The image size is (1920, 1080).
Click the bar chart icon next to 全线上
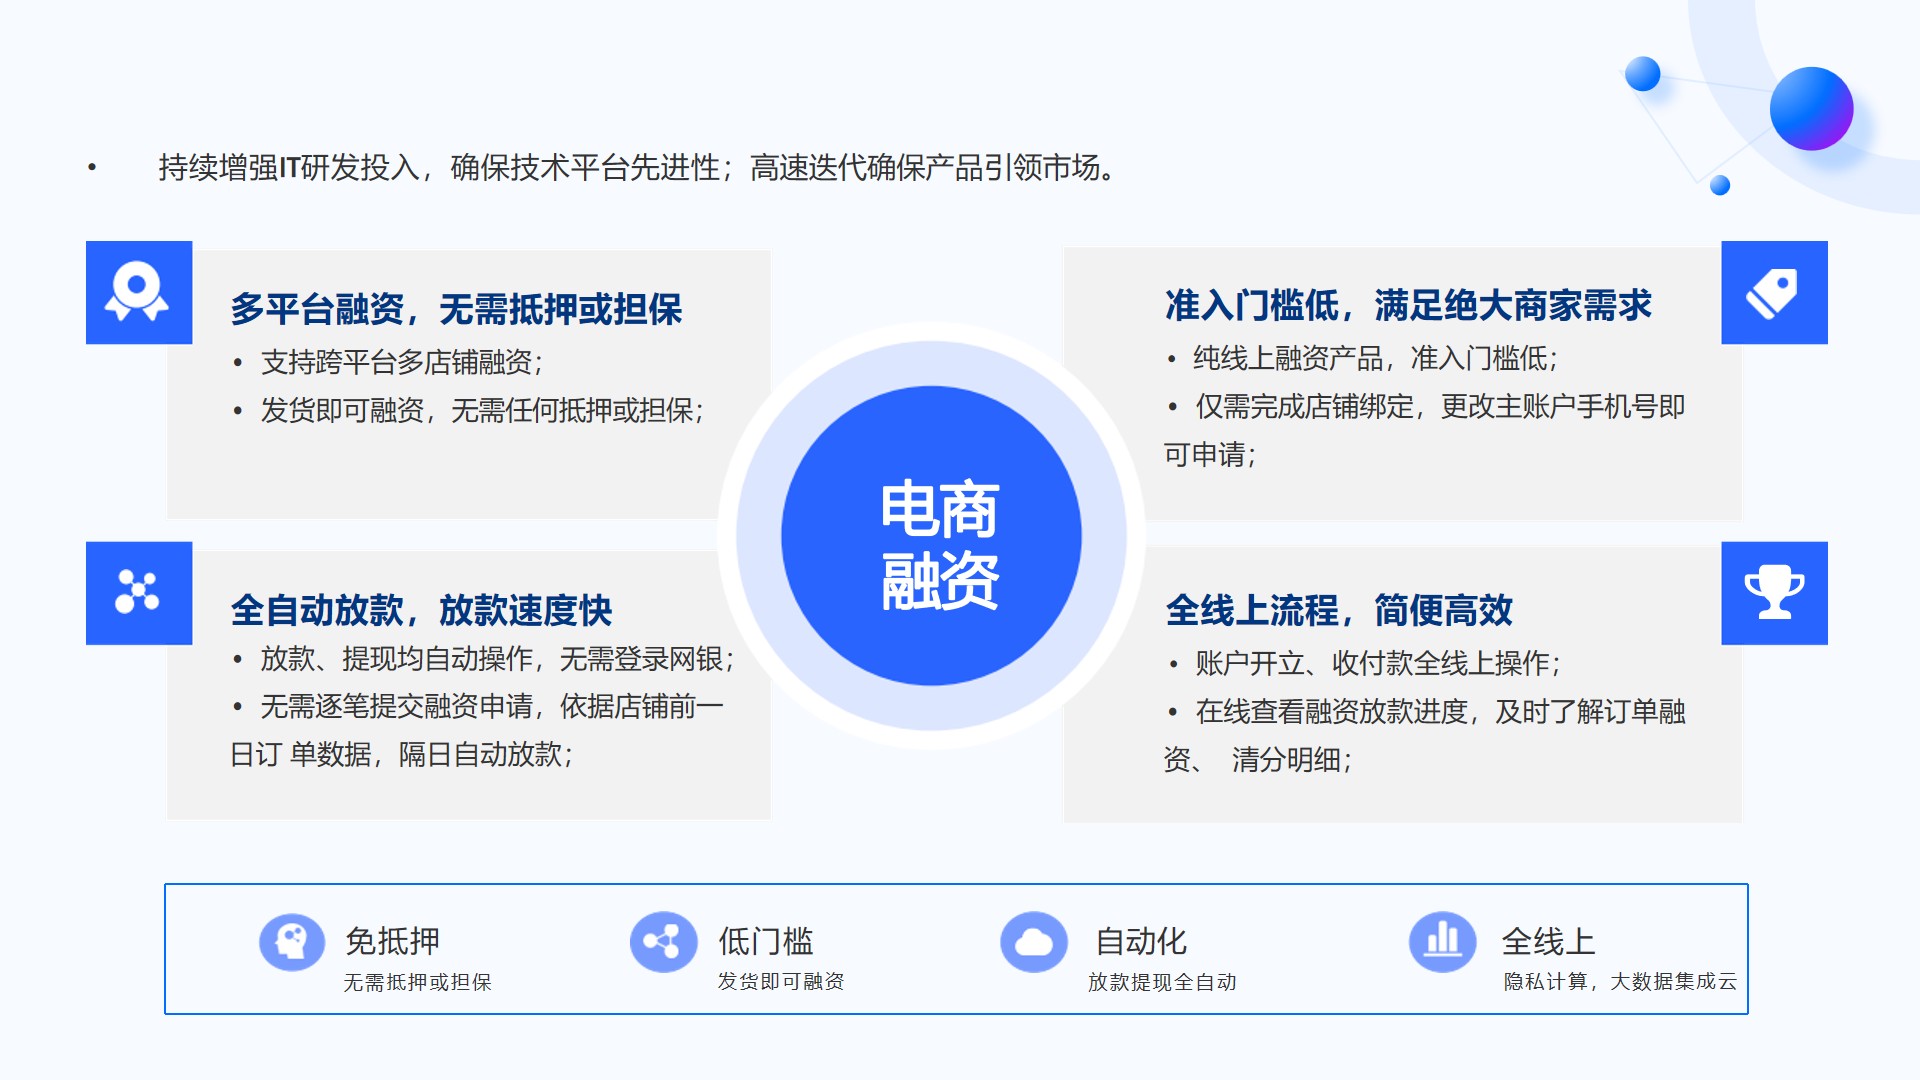point(1442,942)
